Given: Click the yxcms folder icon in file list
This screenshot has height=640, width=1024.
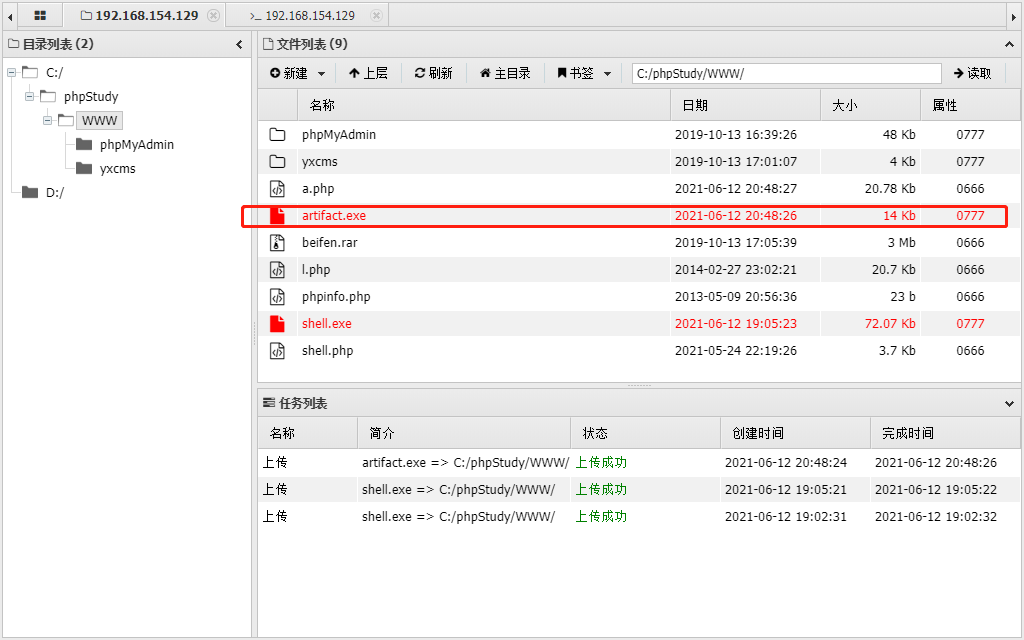Looking at the screenshot, I should click(x=278, y=161).
